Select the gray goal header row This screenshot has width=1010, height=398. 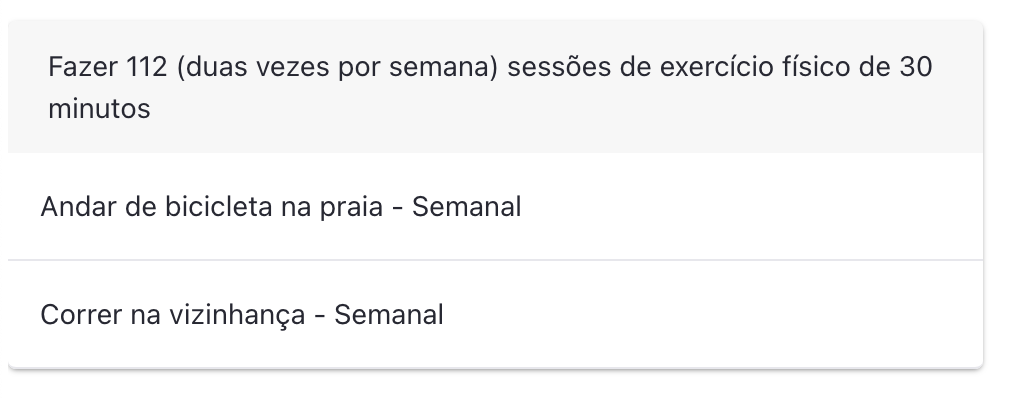click(x=495, y=86)
